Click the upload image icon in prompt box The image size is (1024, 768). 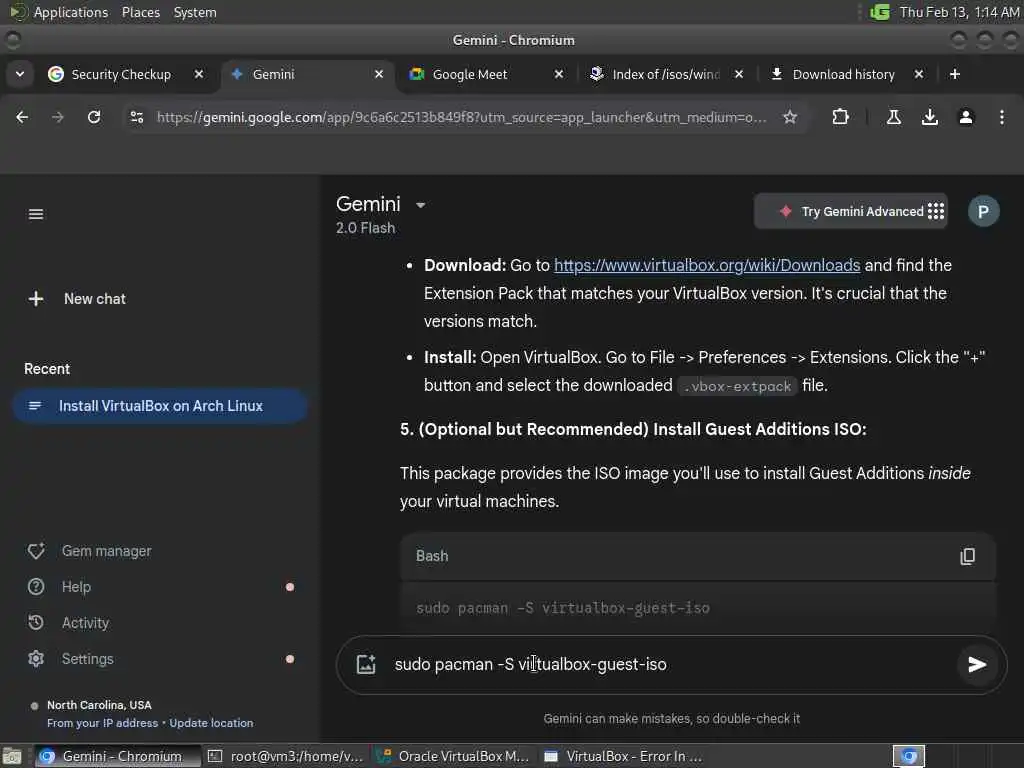366,664
